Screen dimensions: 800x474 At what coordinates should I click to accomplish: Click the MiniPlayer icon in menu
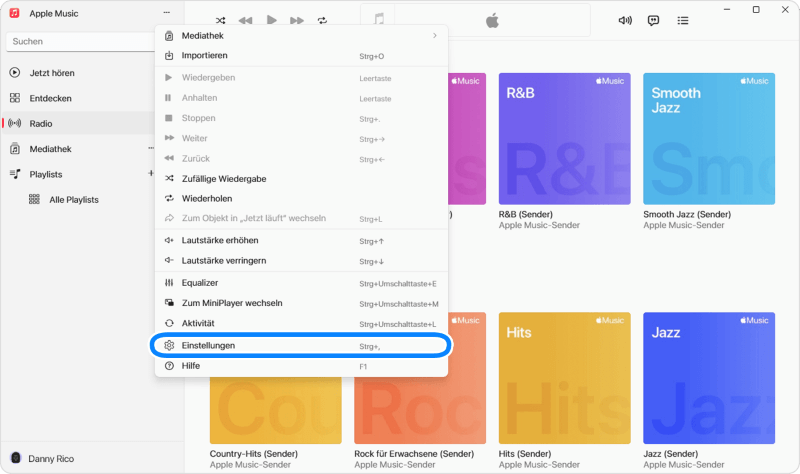[169, 303]
